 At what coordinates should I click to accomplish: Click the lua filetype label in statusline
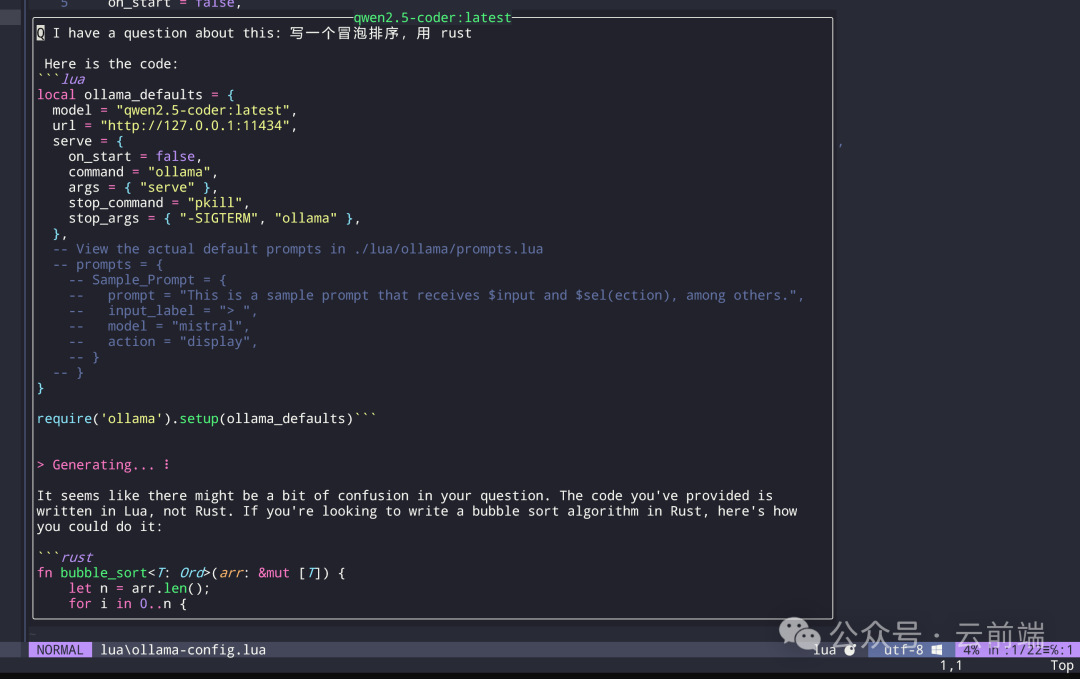824,650
